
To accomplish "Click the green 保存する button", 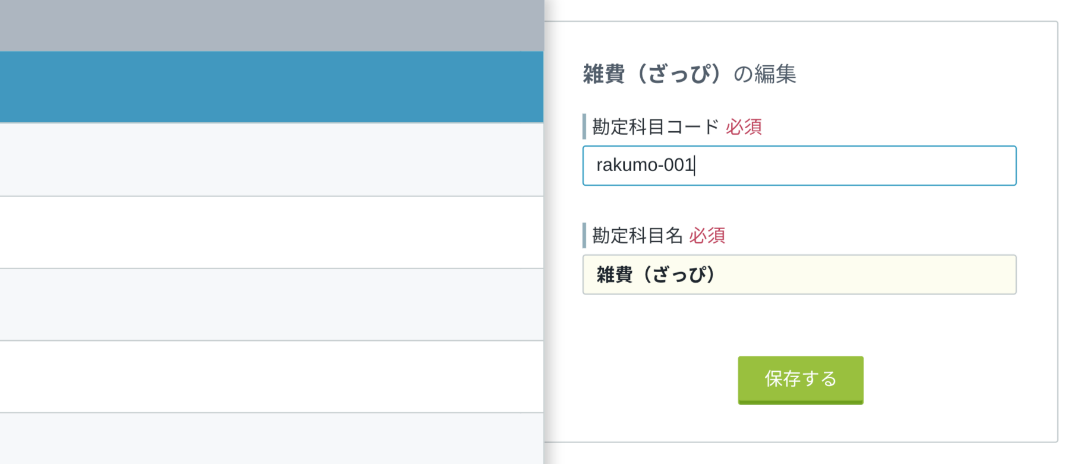I will pyautogui.click(x=800, y=380).
